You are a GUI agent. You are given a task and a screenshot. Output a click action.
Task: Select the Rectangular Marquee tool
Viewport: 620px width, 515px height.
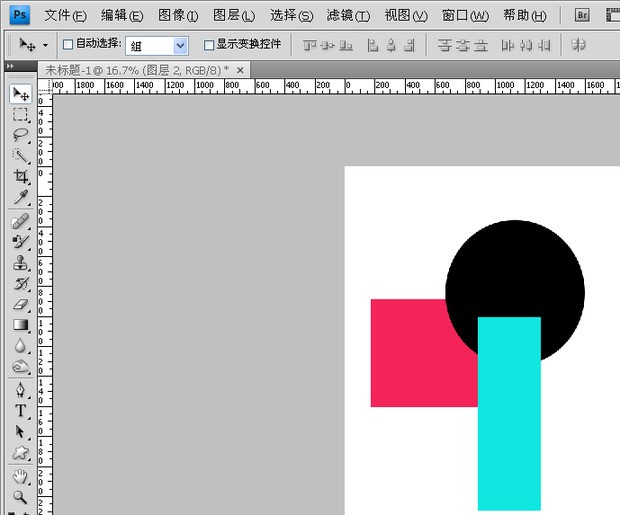pos(20,115)
